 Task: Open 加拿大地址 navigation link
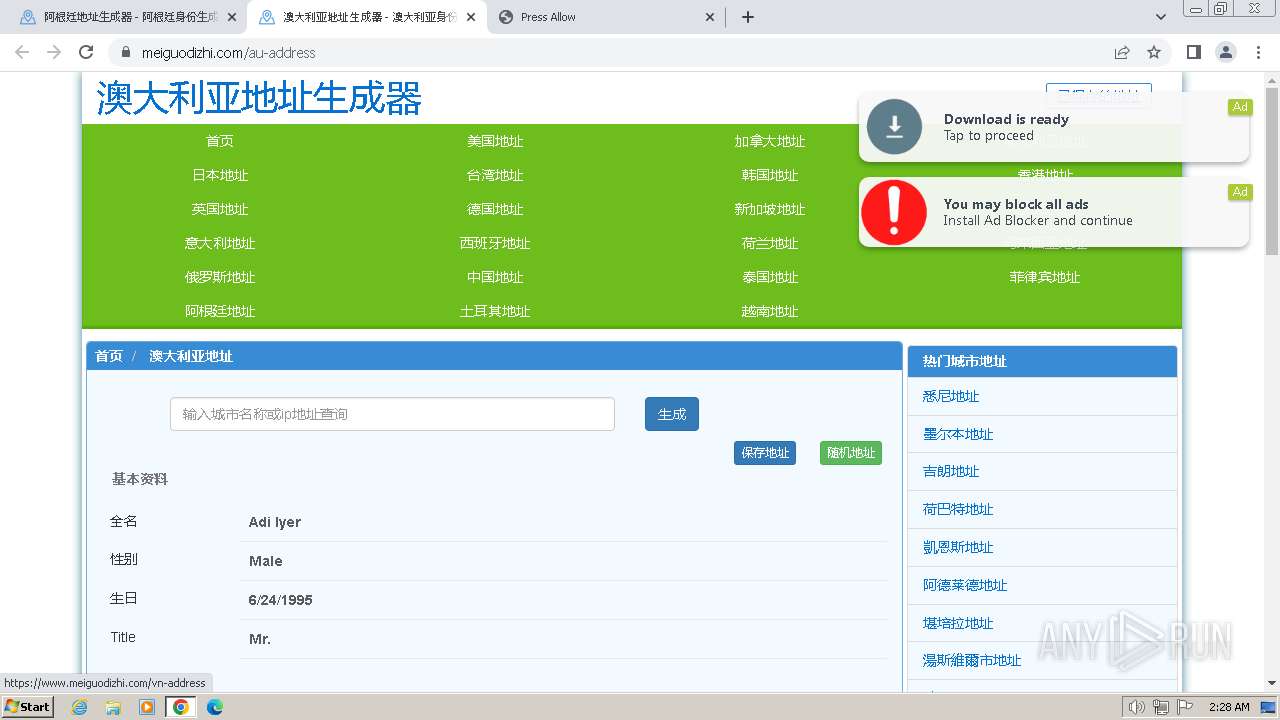770,141
